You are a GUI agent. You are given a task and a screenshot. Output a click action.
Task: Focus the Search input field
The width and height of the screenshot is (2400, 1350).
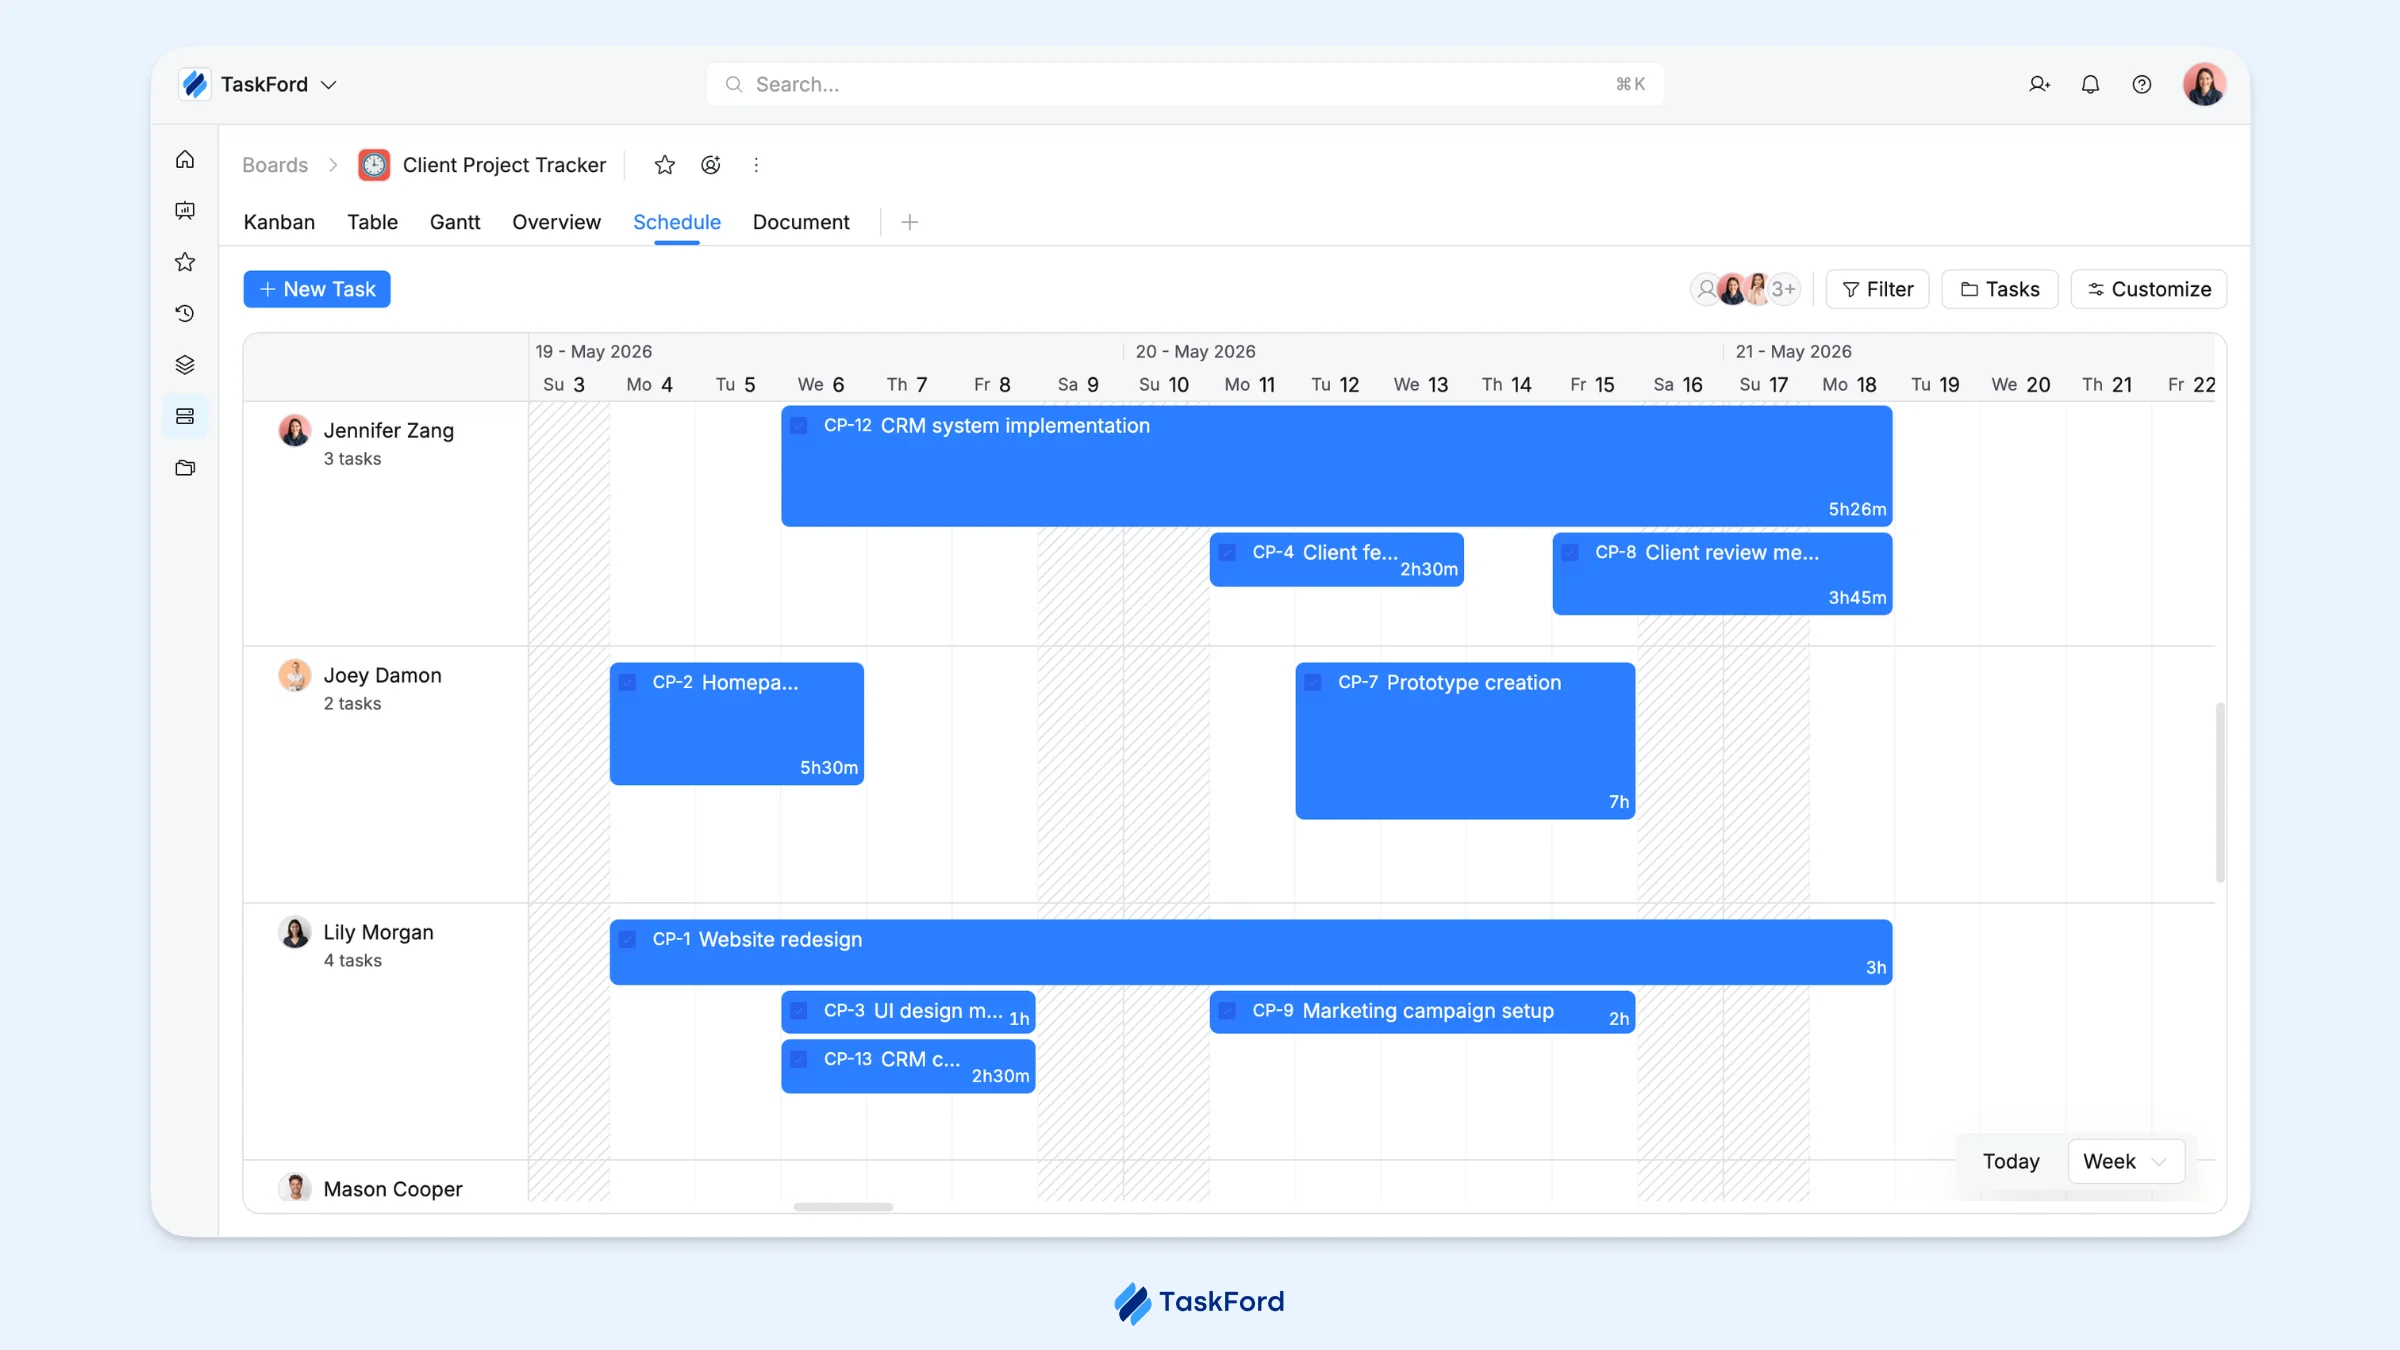point(1185,84)
